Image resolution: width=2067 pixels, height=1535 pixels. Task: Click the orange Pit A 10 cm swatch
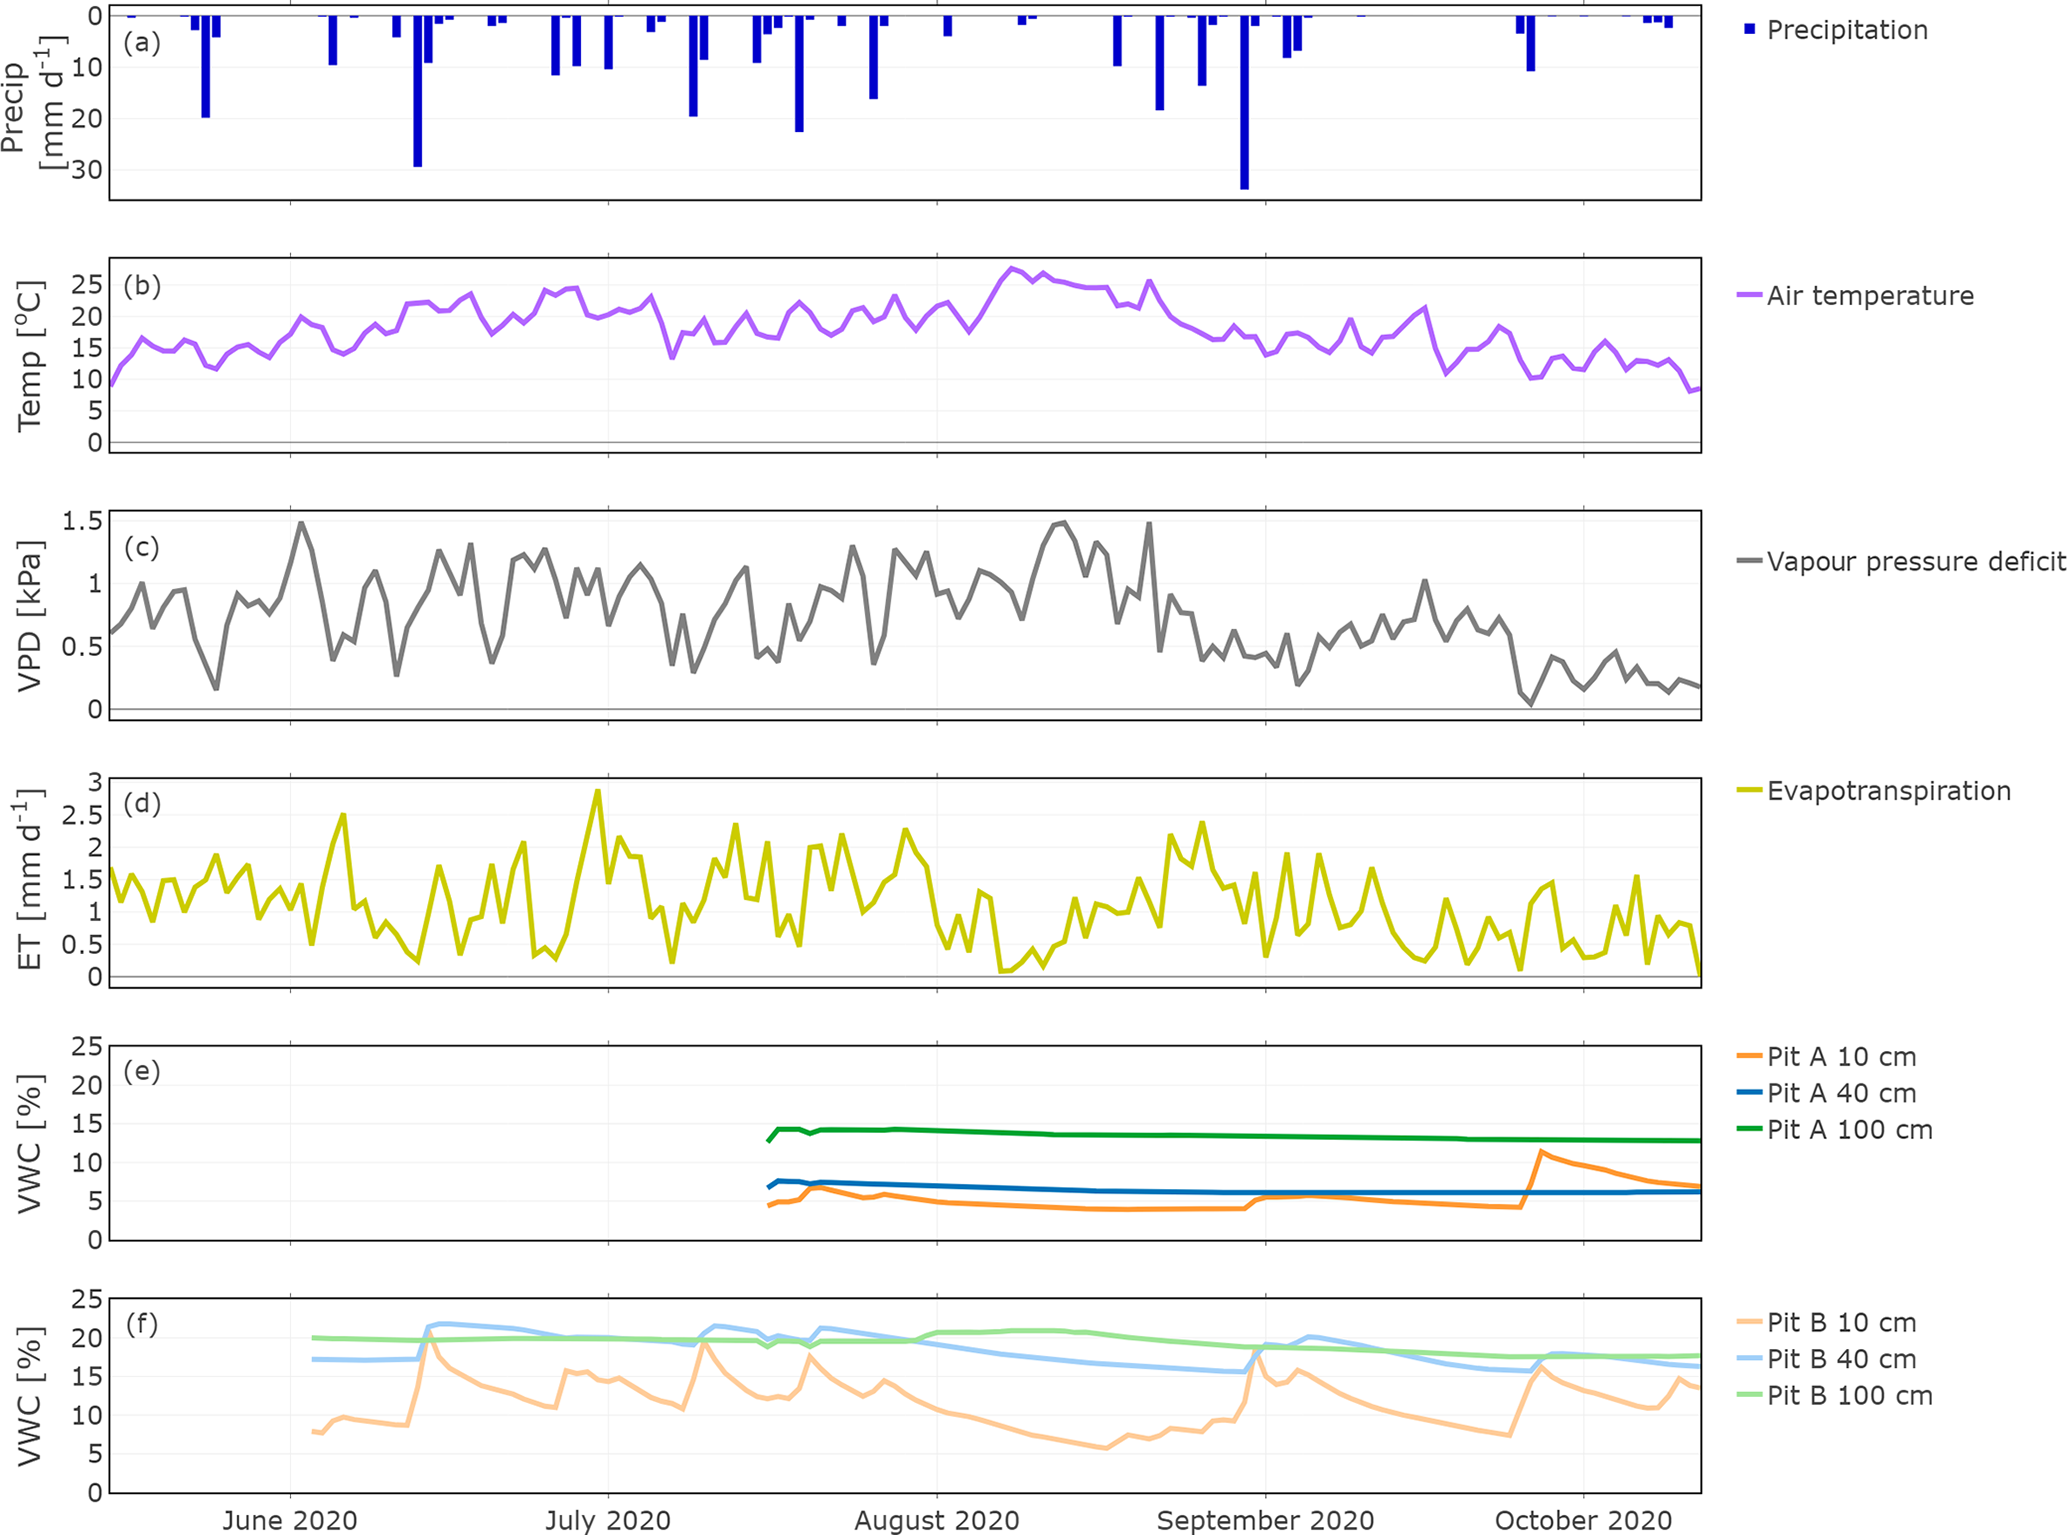pos(1749,1056)
